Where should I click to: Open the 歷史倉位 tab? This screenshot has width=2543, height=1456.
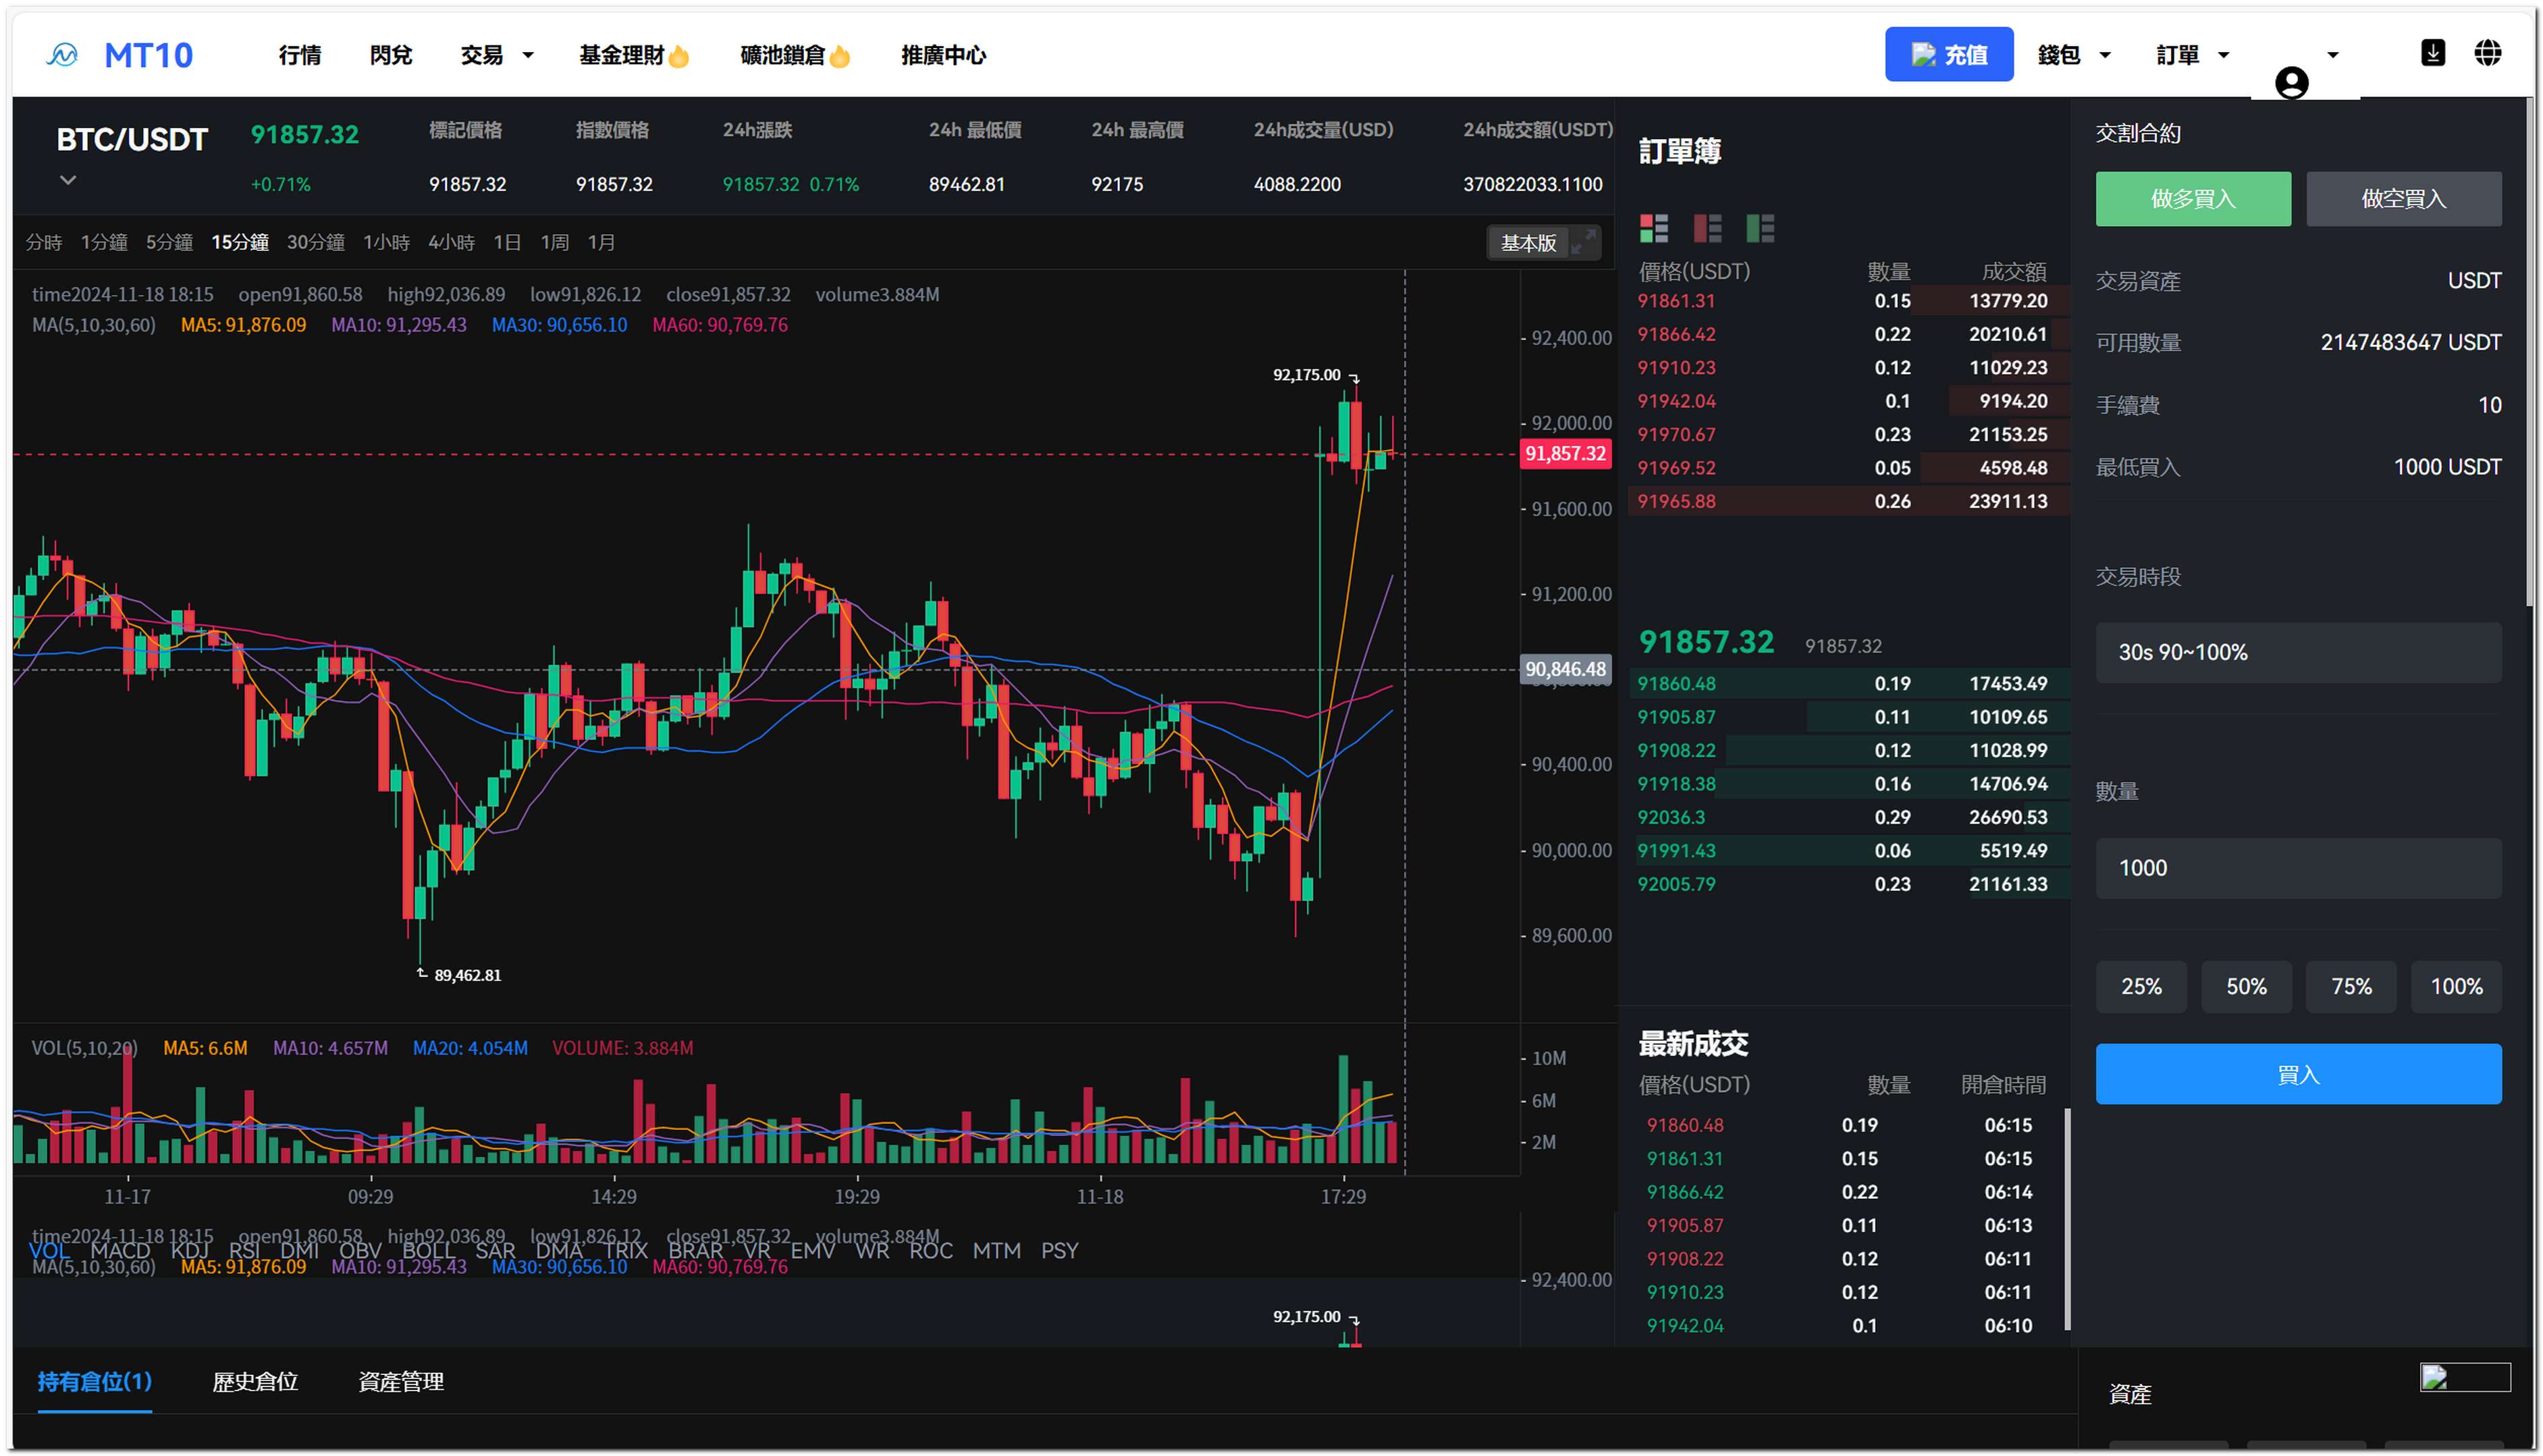(255, 1381)
